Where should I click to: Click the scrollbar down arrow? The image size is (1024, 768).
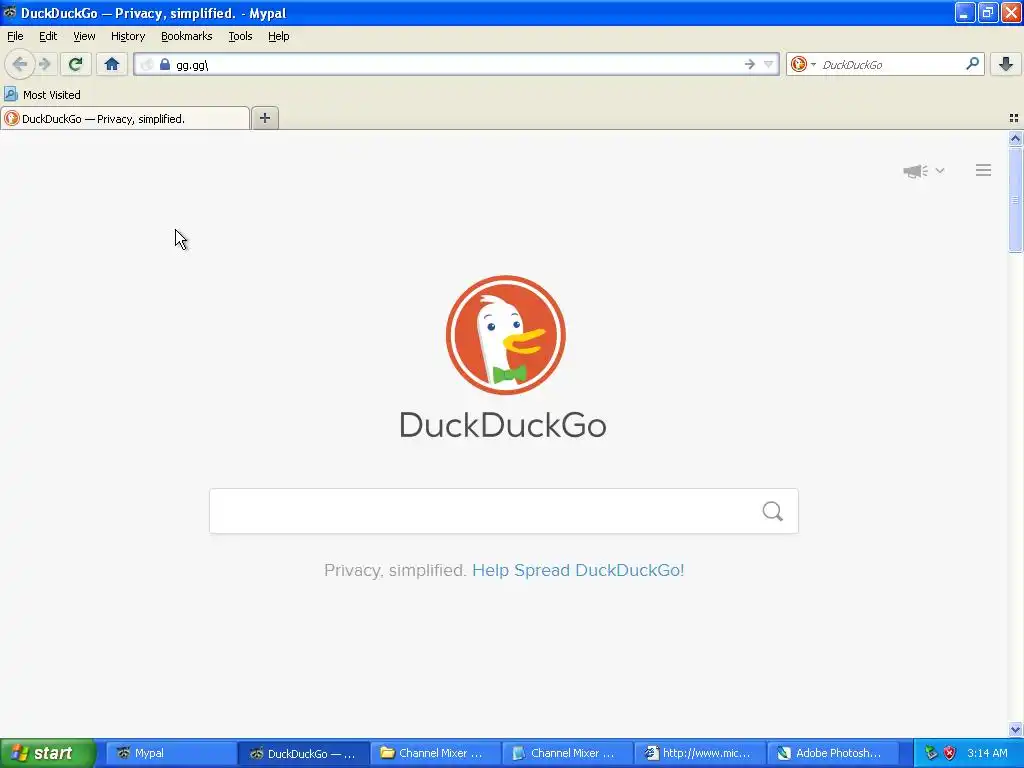point(1015,729)
